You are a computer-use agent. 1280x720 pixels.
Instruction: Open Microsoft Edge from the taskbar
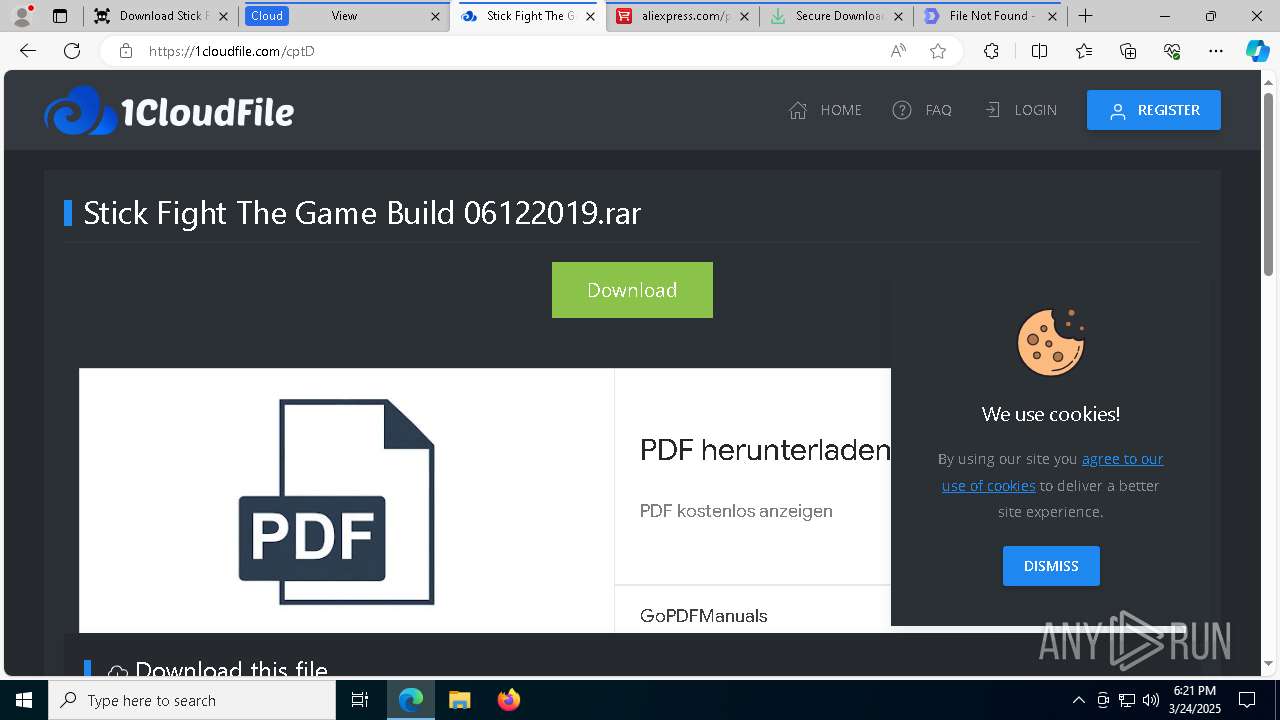(x=411, y=700)
